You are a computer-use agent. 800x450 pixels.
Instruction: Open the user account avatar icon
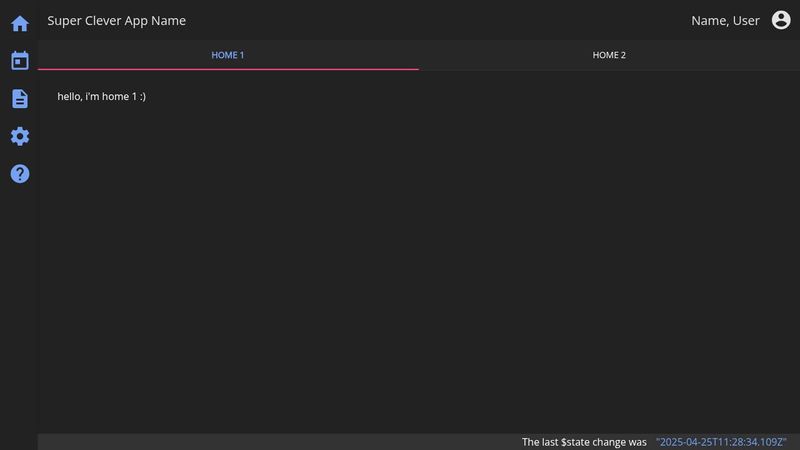pos(781,20)
